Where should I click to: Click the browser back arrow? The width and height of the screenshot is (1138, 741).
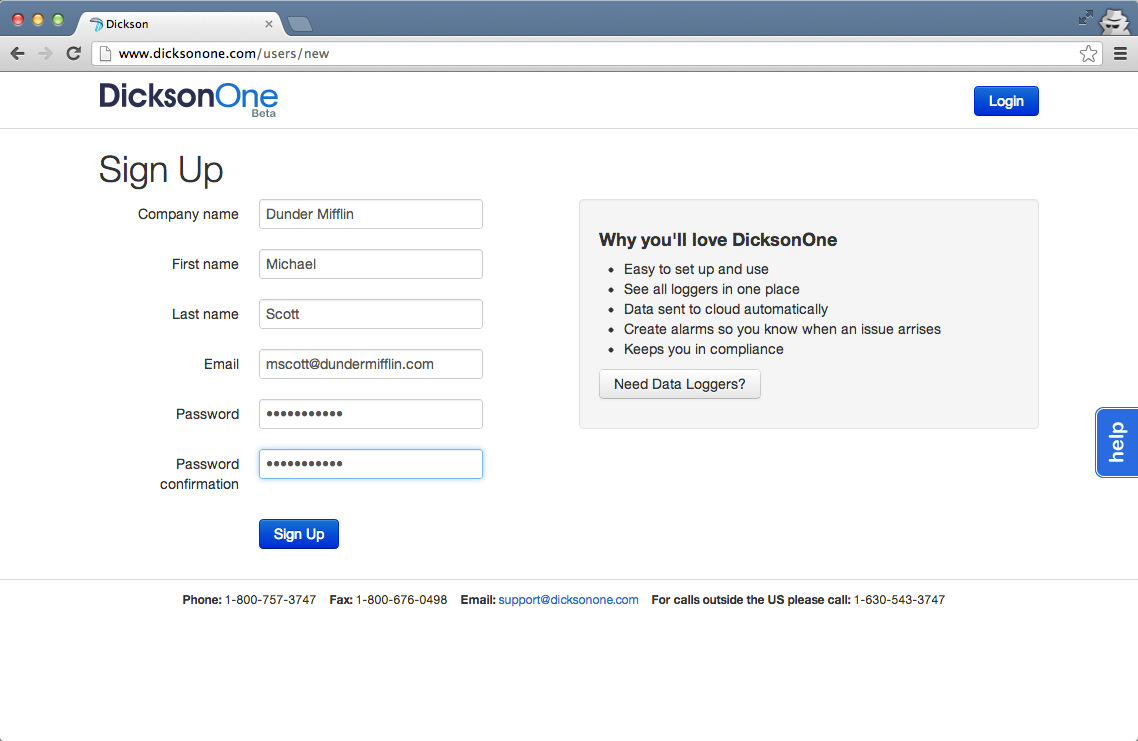17,53
